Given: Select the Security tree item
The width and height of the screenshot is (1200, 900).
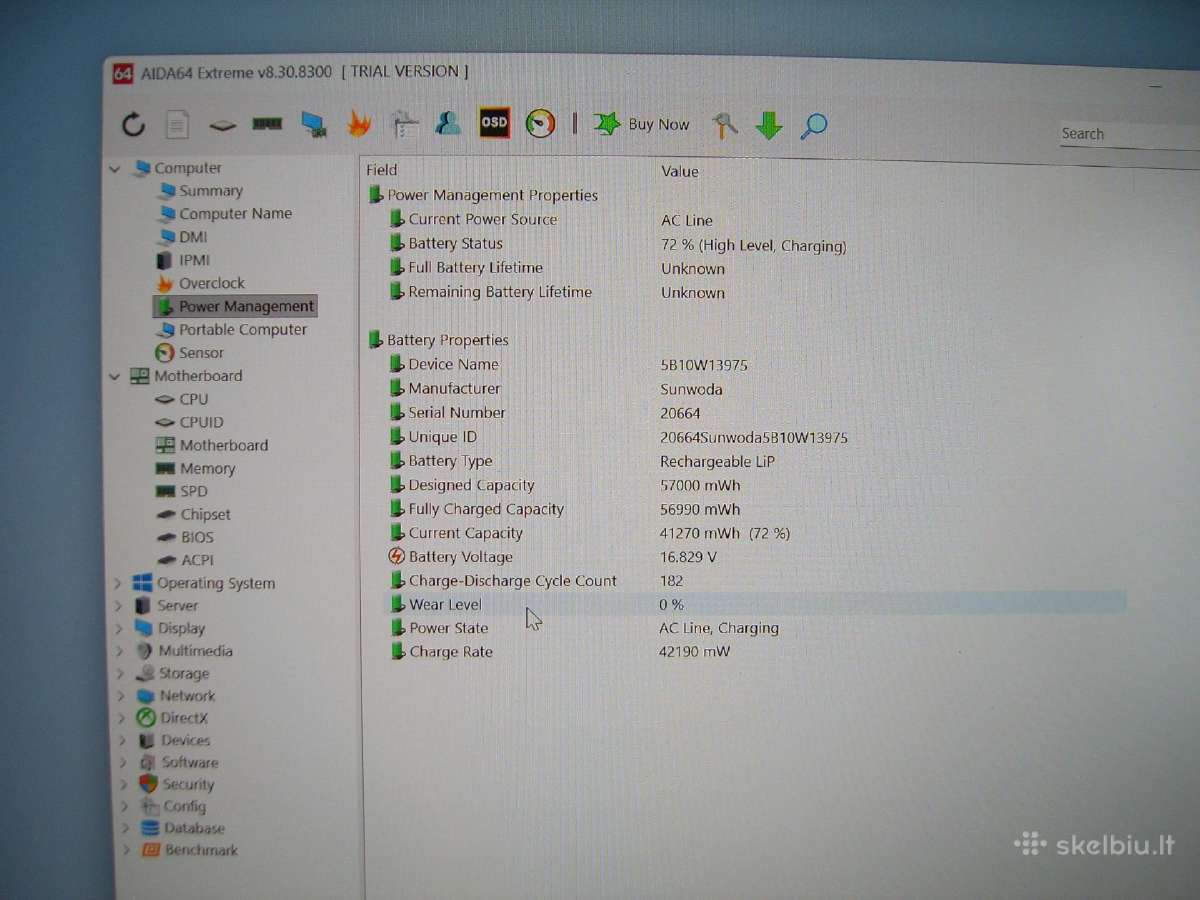Looking at the screenshot, I should click(x=177, y=785).
